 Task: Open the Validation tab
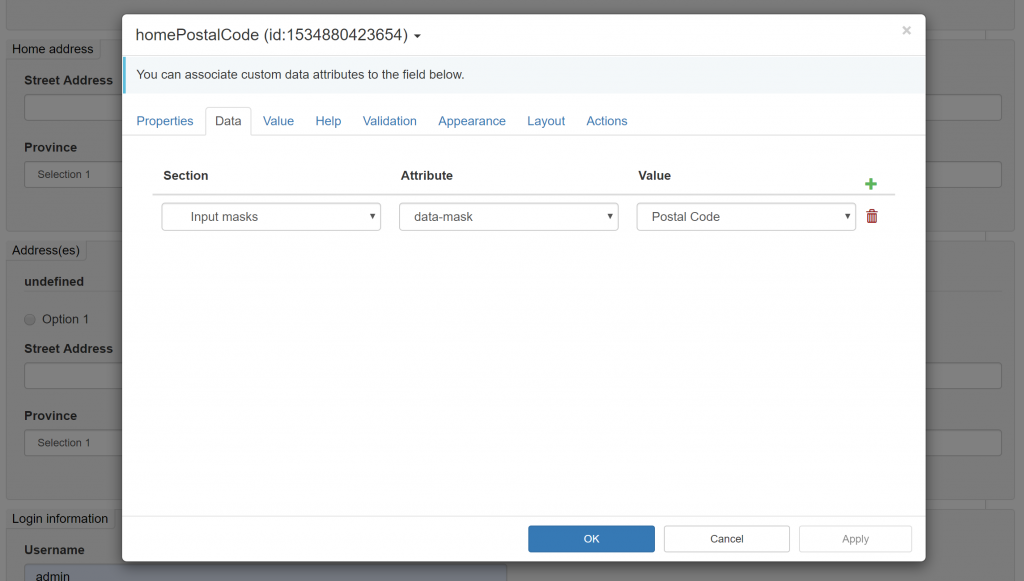click(x=389, y=120)
